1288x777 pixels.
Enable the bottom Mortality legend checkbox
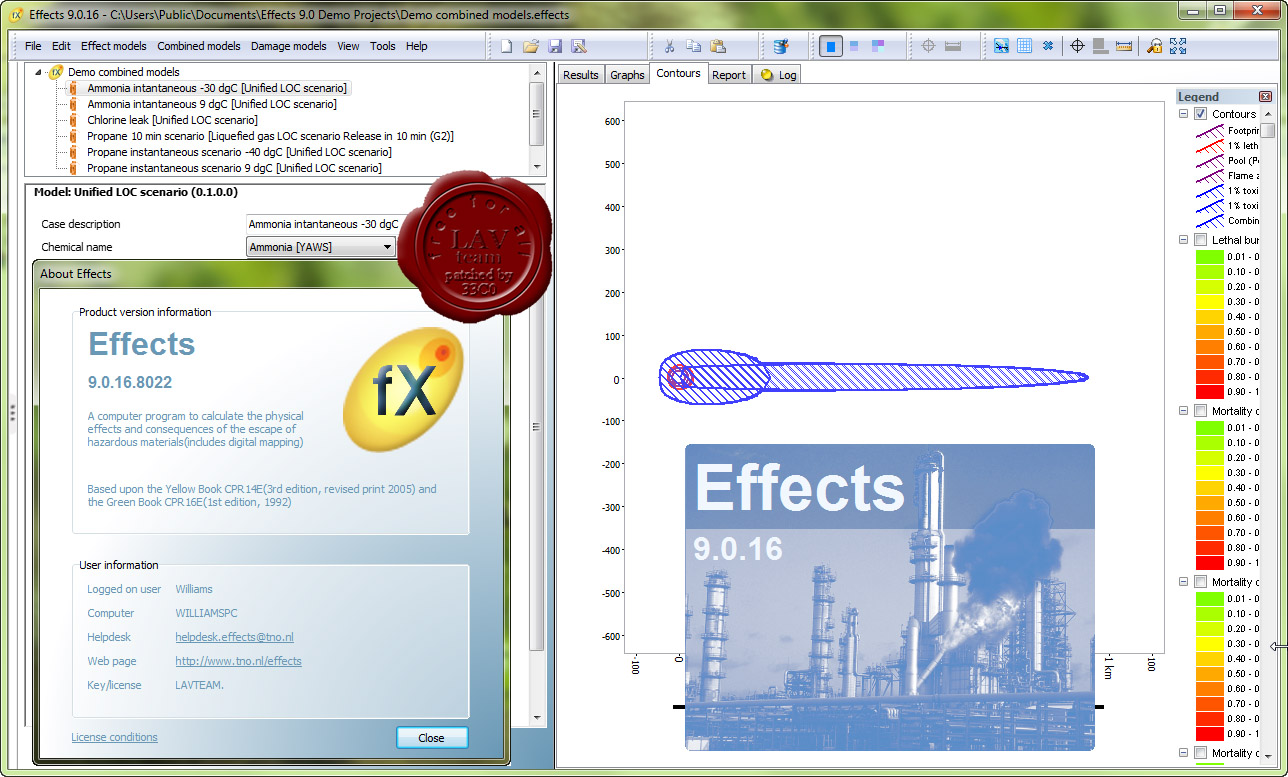1200,753
